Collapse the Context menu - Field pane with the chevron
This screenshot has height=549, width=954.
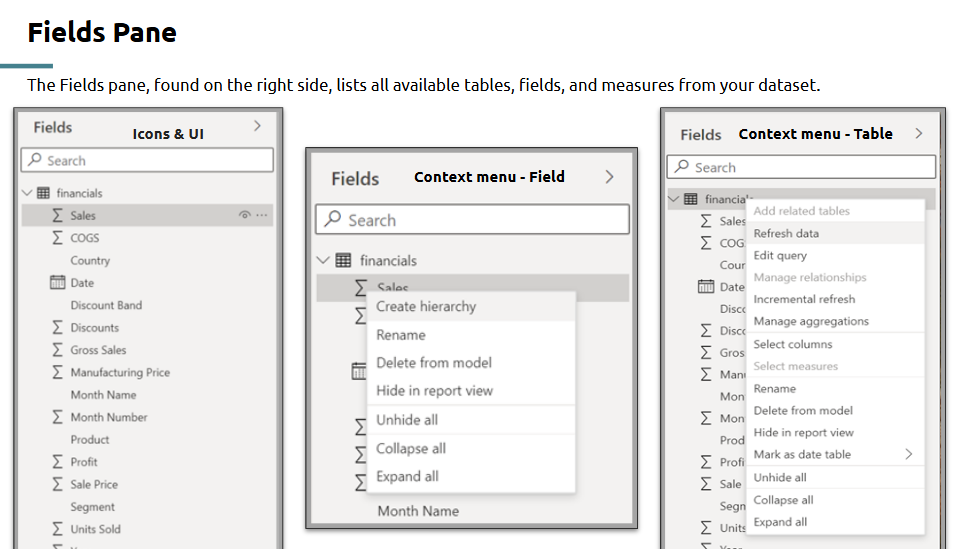pos(610,177)
